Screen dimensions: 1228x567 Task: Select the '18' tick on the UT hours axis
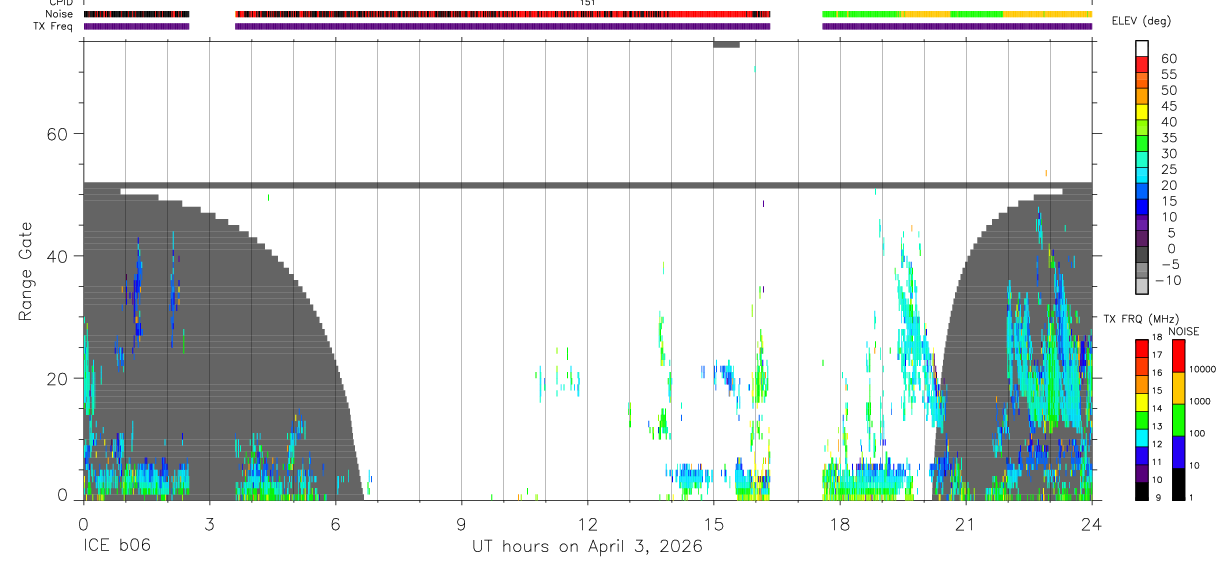839,524
